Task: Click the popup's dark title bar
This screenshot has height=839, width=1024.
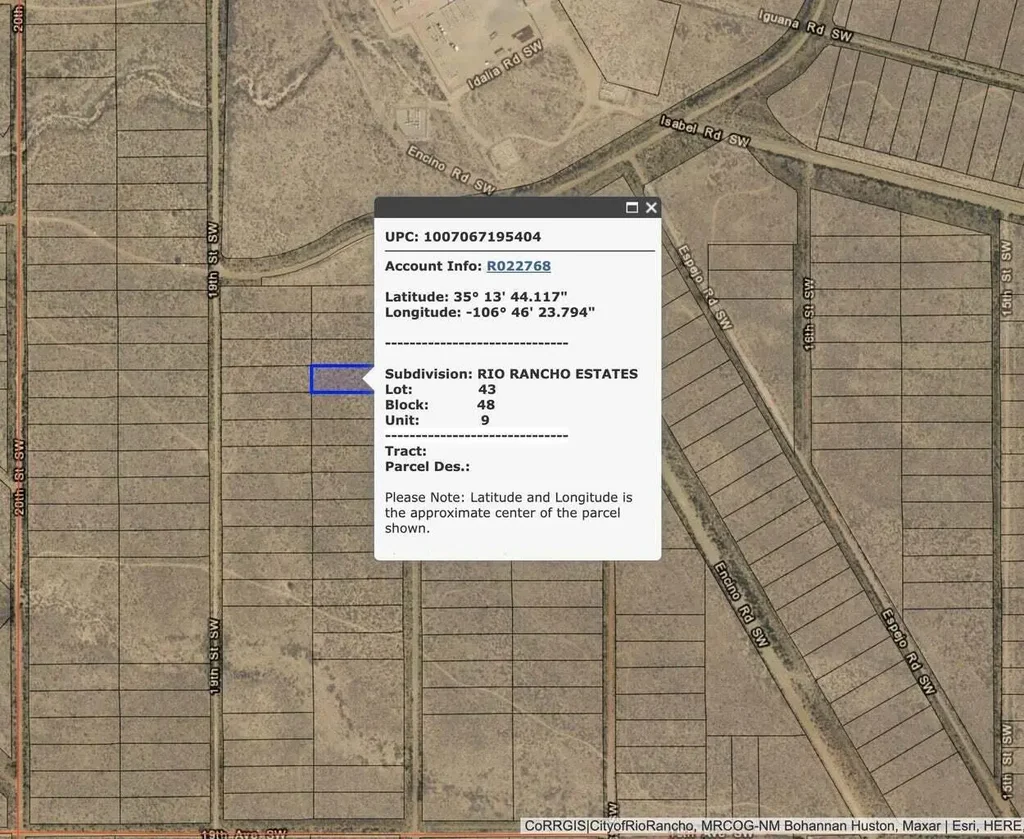Action: point(500,208)
